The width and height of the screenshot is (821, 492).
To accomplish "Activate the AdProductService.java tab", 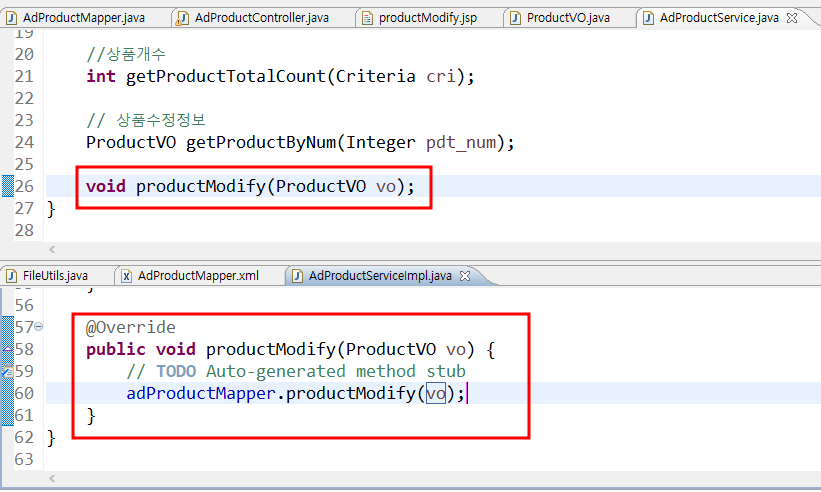I will pos(719,18).
